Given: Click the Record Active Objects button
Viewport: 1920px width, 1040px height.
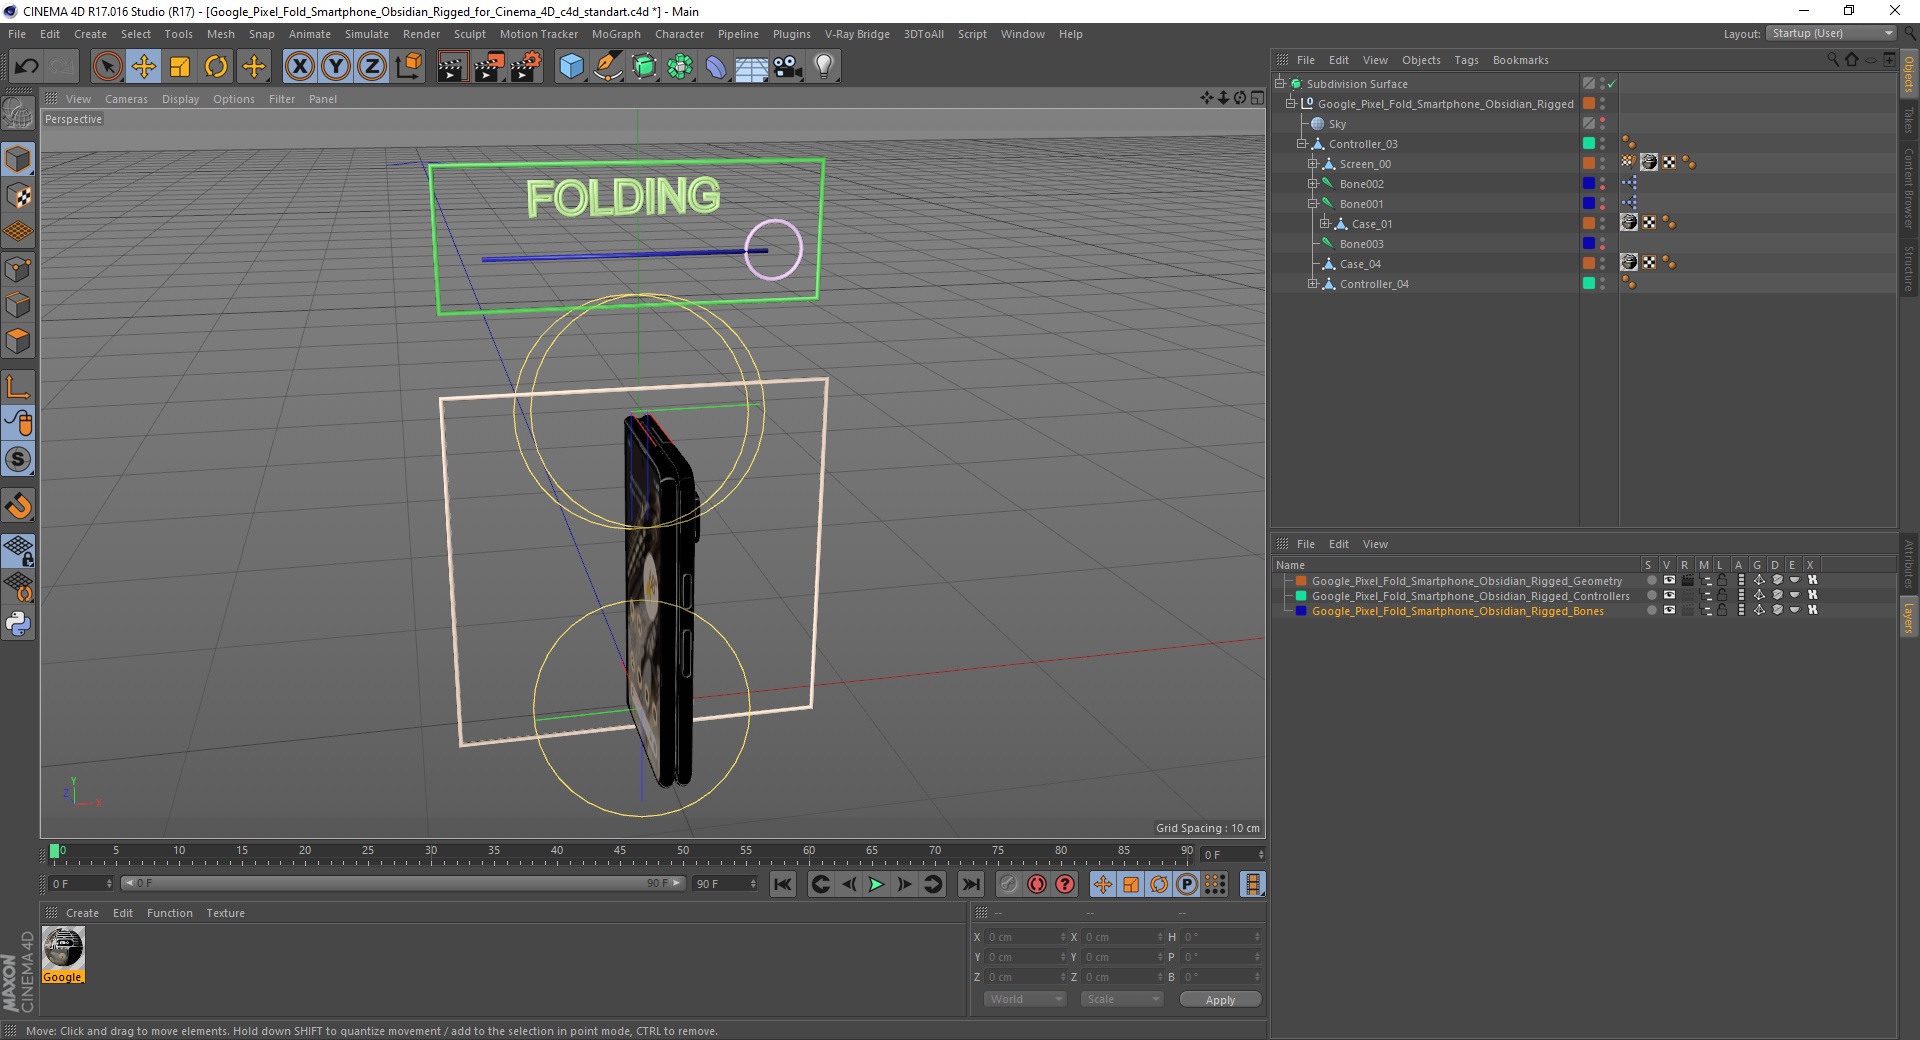Looking at the screenshot, I should coord(1008,884).
